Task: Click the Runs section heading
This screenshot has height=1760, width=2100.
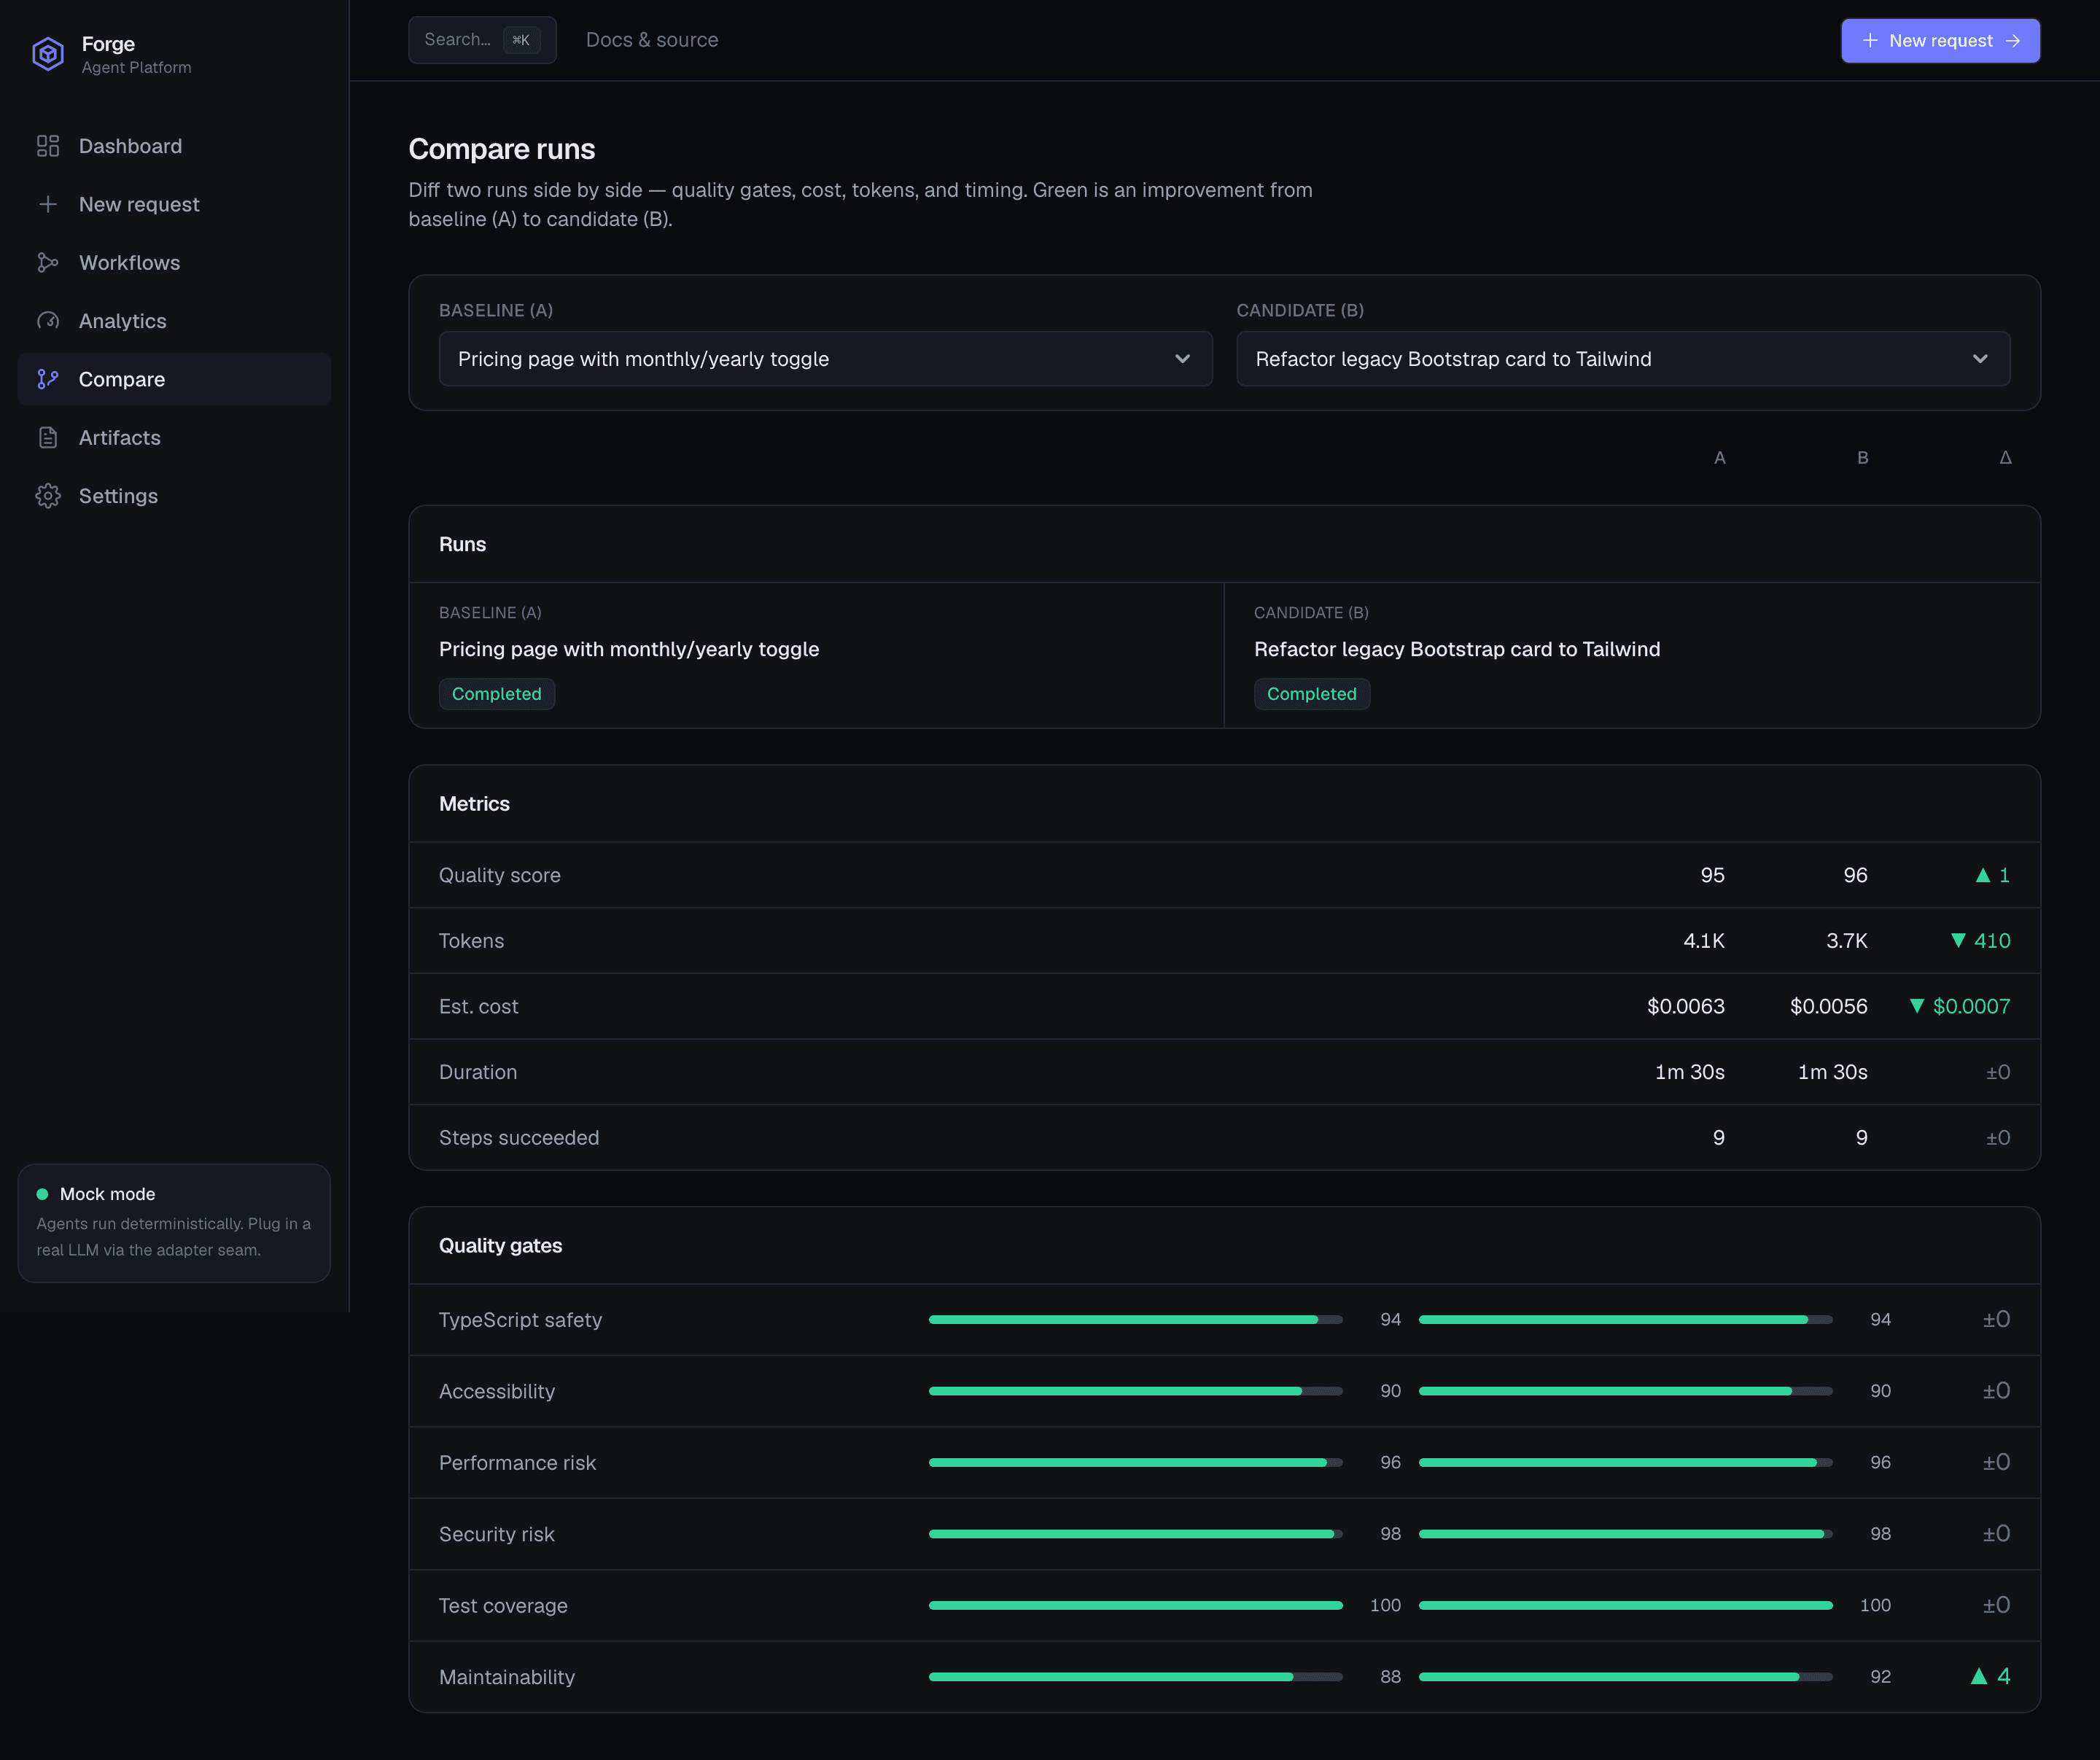Action: [462, 544]
